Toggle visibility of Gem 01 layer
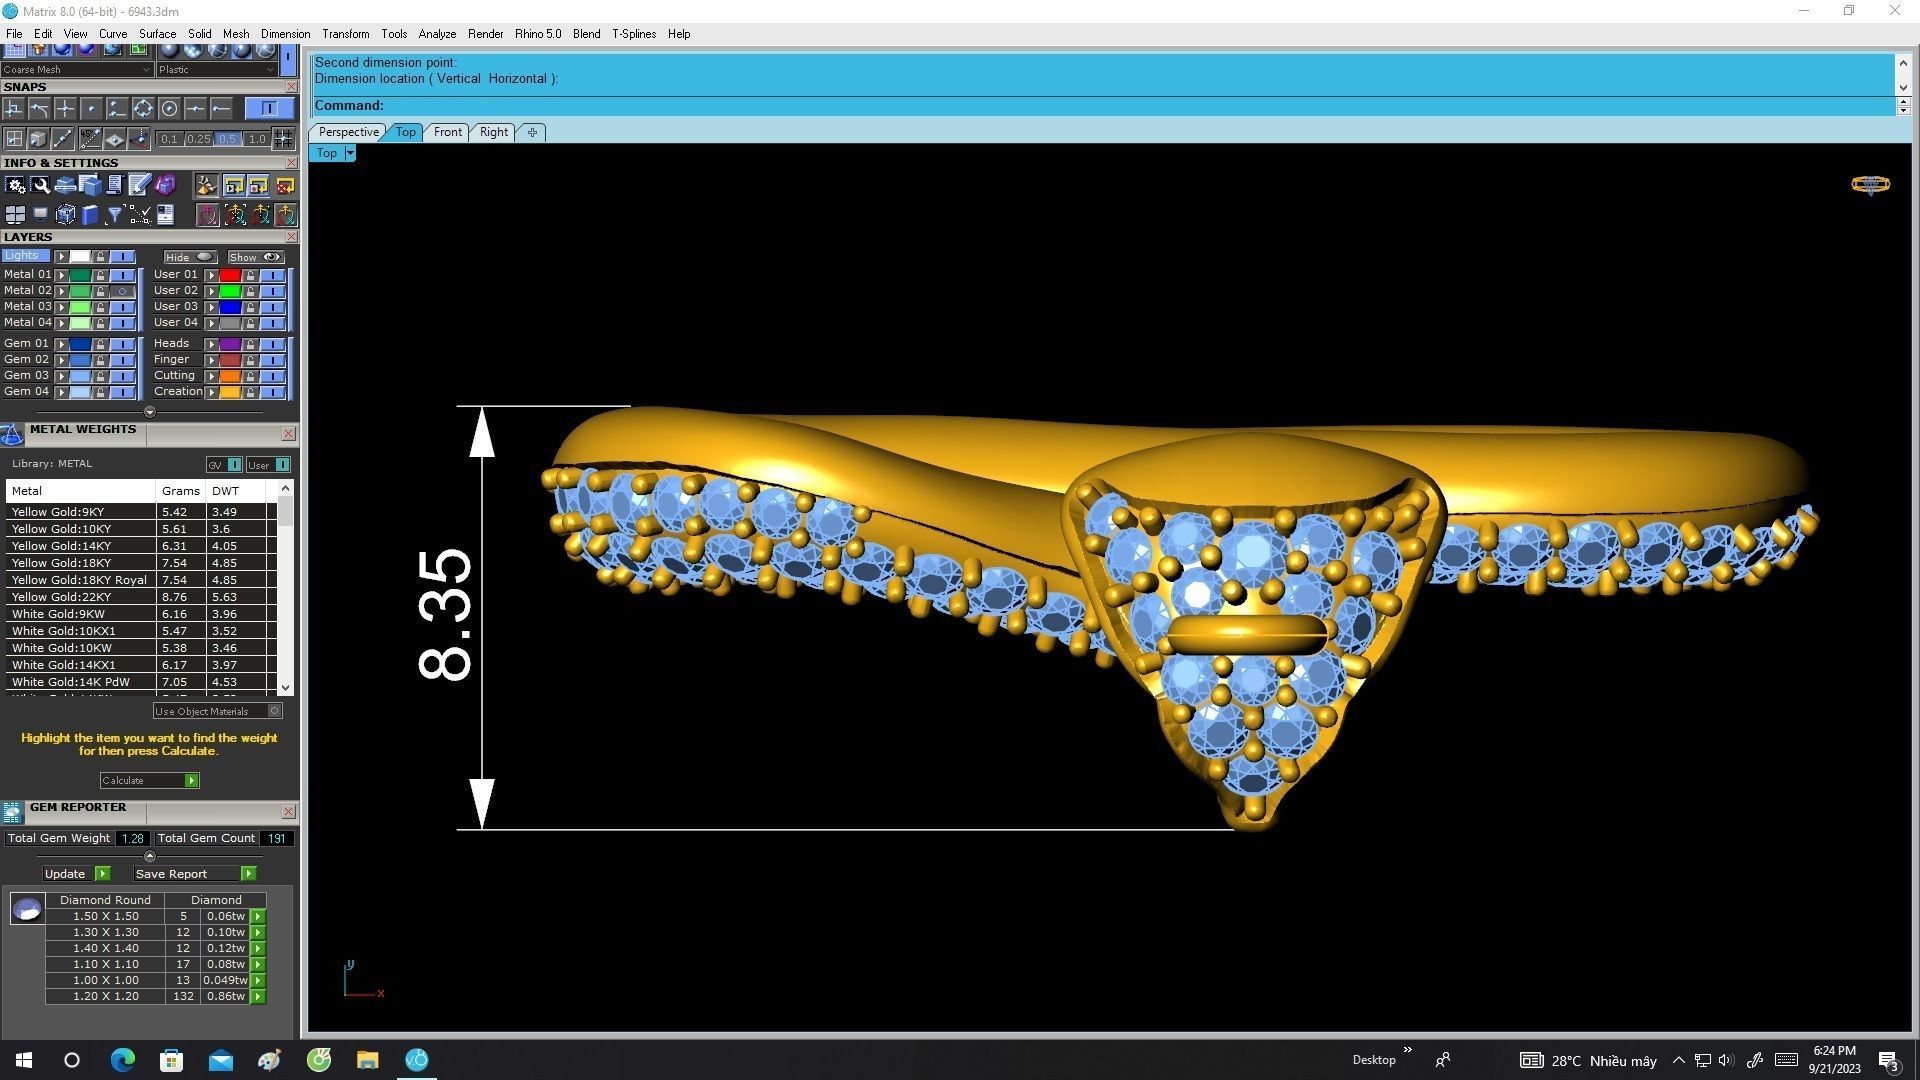 tap(122, 344)
